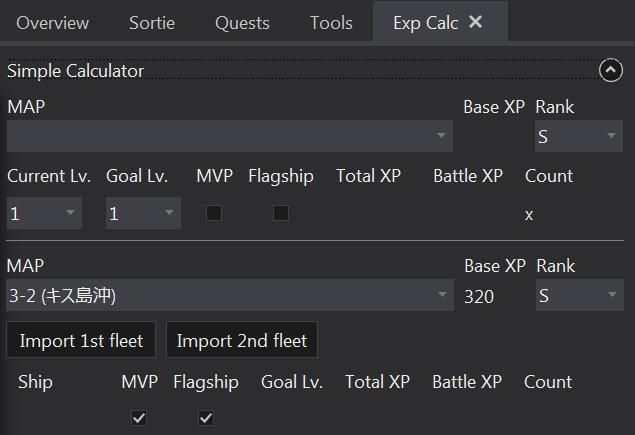Close the Exp Calc tab
The height and width of the screenshot is (435, 635).
475,22
